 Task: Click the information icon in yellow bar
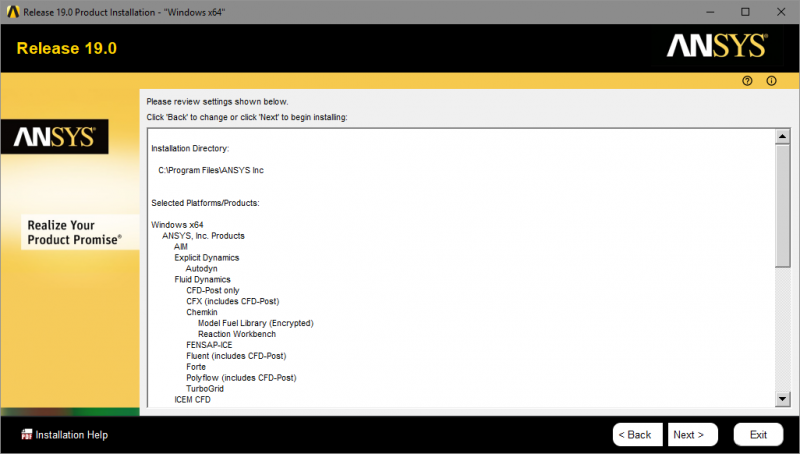pos(771,81)
